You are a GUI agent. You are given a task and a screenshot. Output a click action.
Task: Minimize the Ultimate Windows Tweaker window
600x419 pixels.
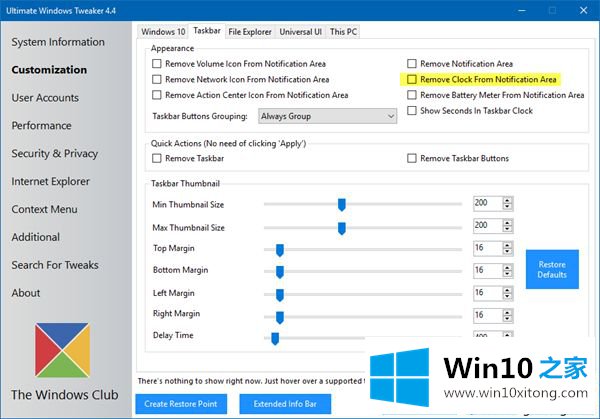(x=521, y=11)
